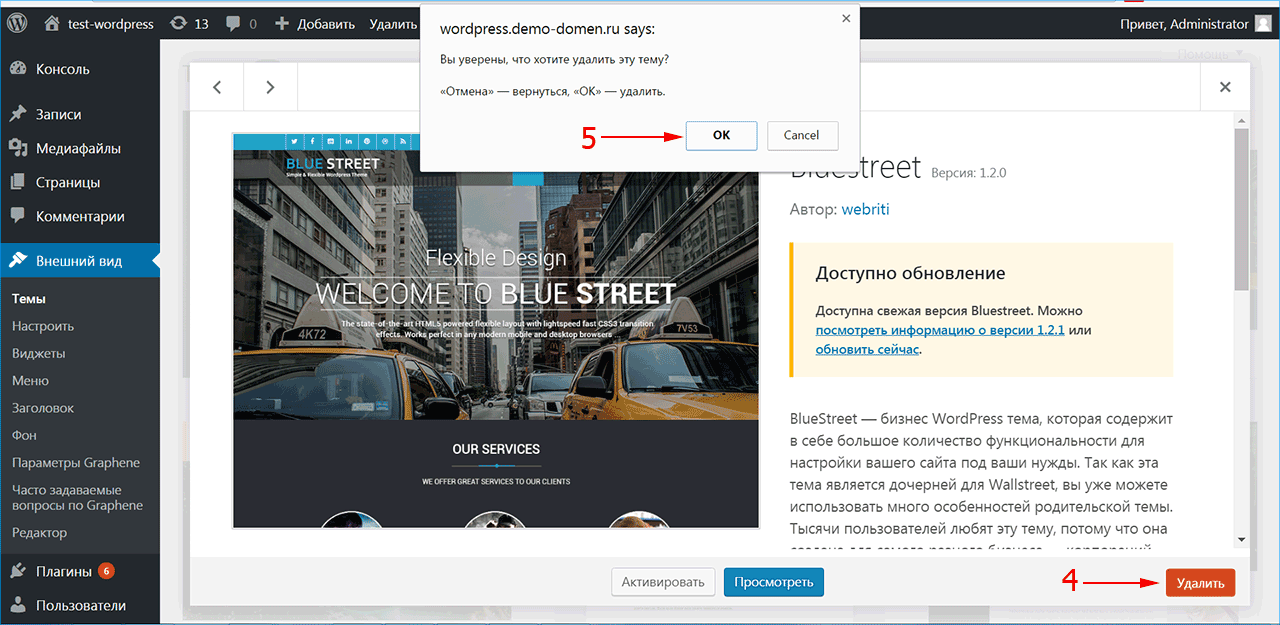Confirm theme deletion with OK

[x=721, y=135]
